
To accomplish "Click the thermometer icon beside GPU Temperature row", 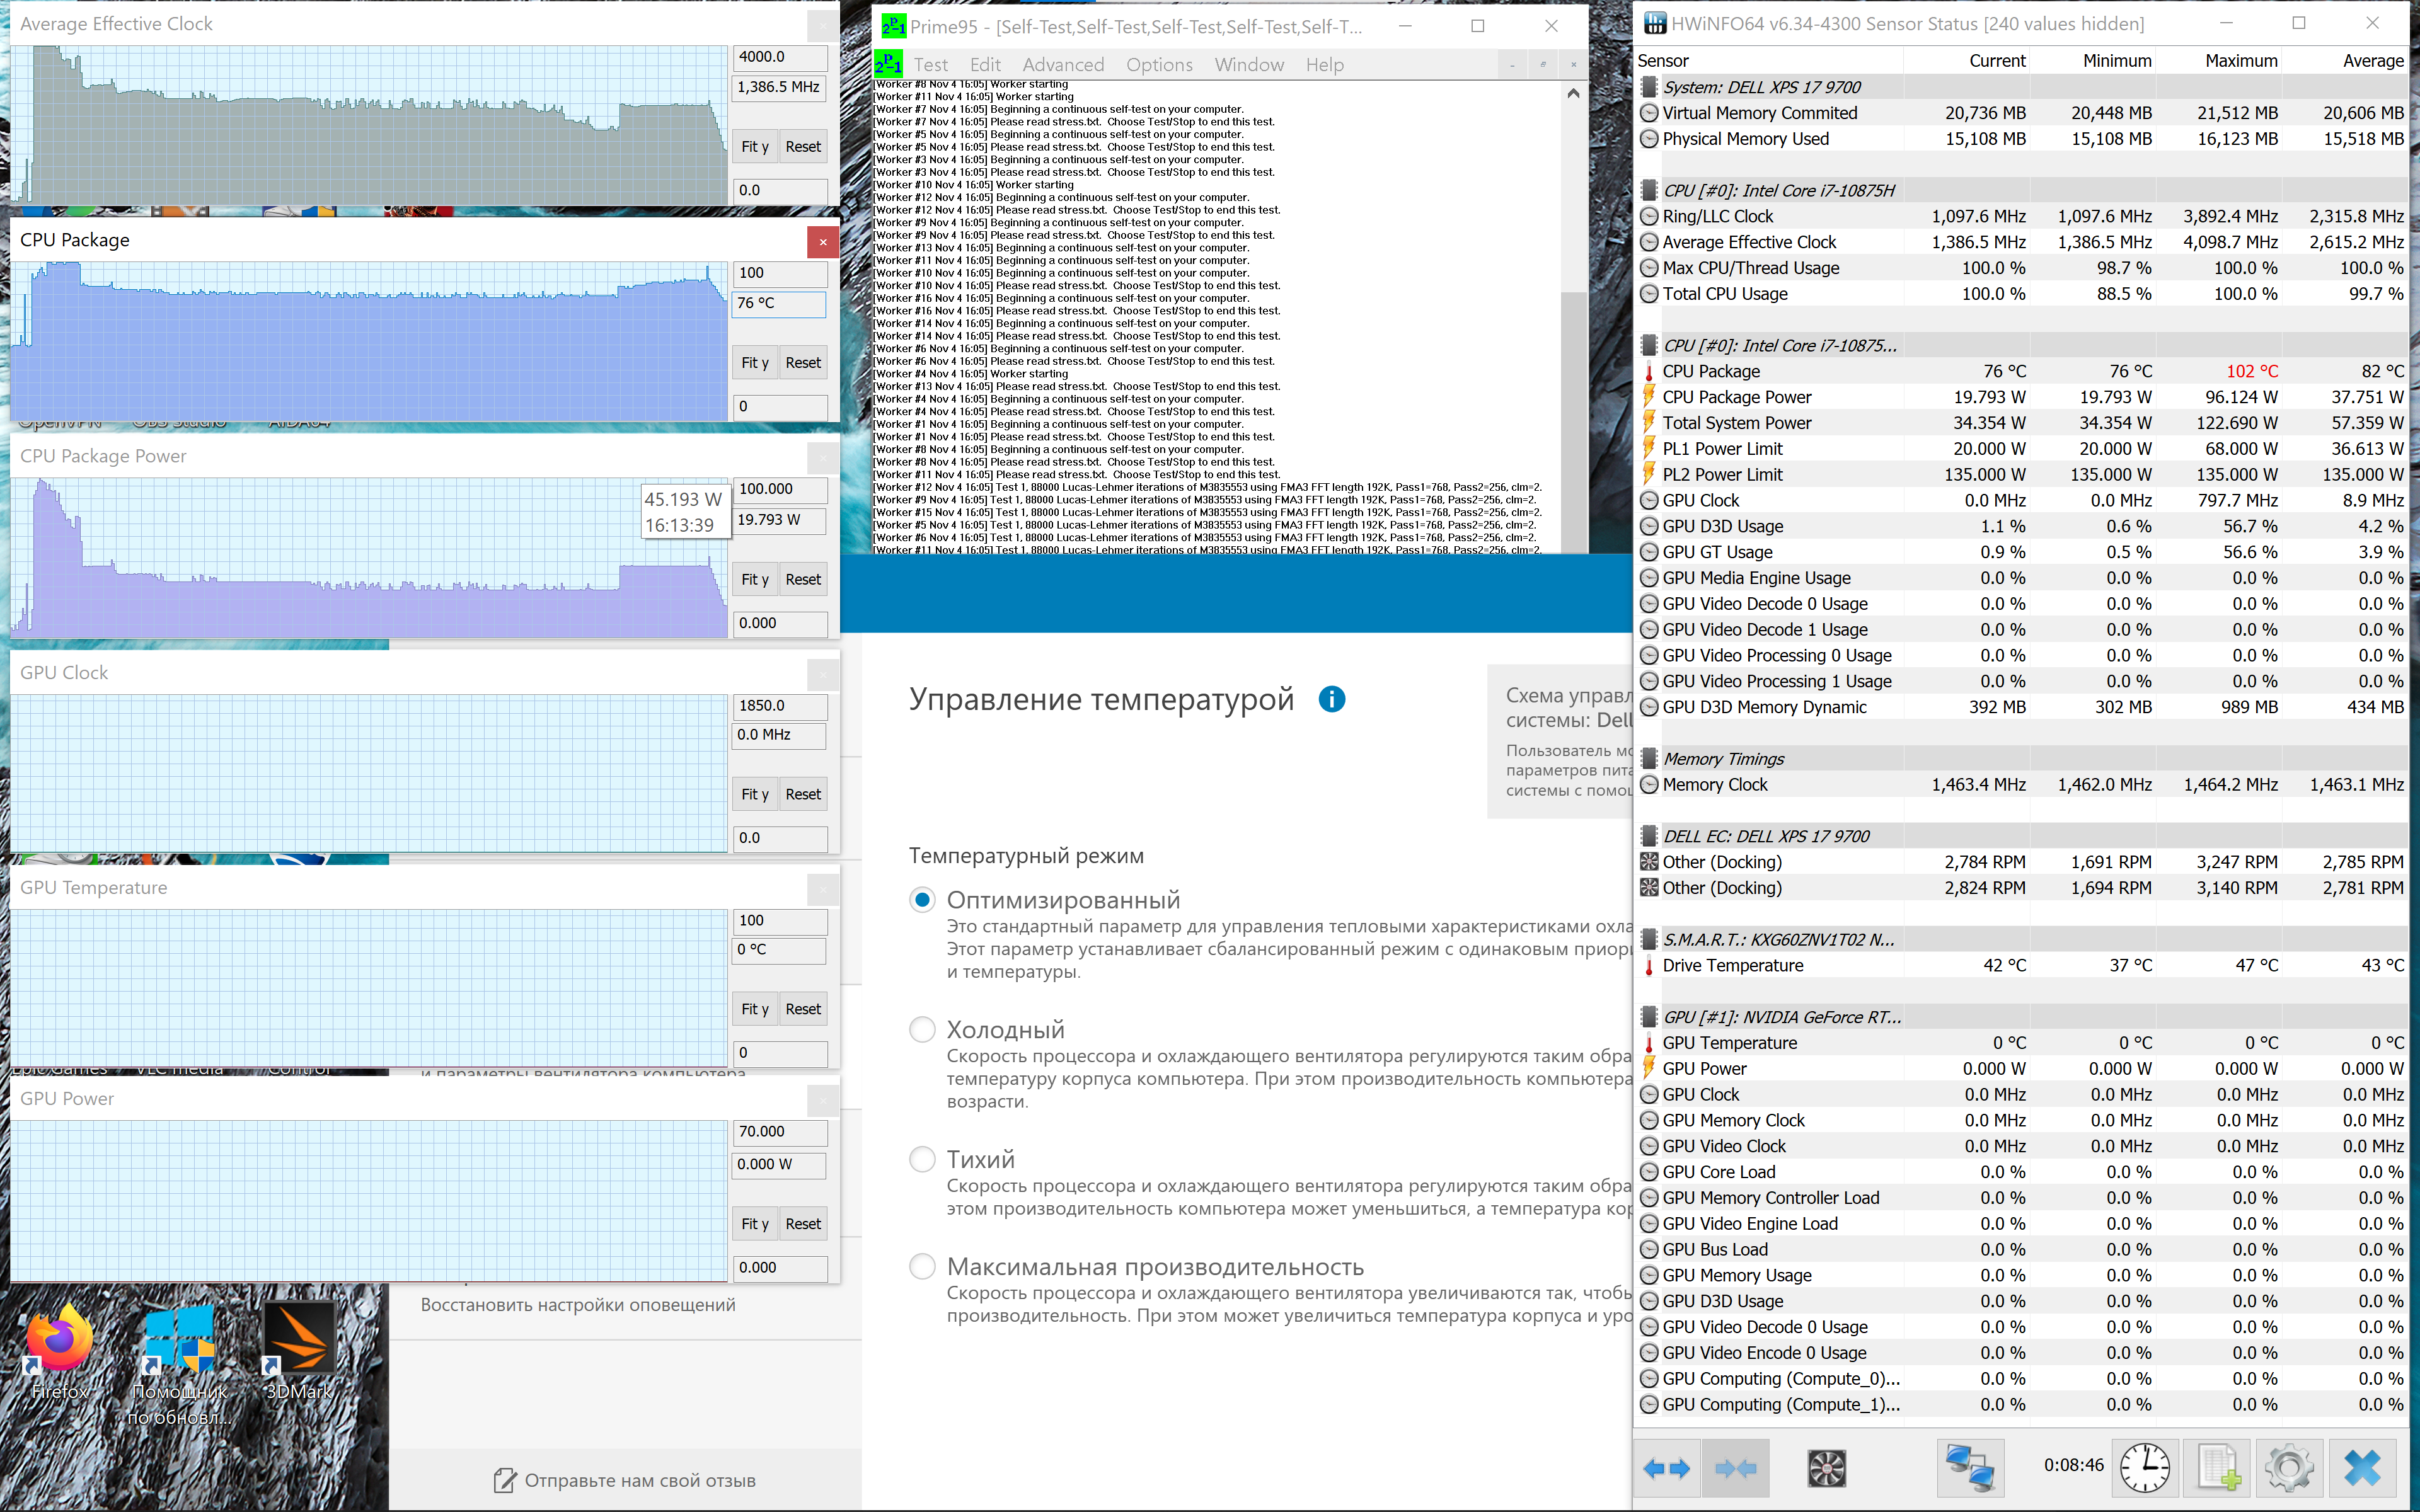I will 1648,1043.
